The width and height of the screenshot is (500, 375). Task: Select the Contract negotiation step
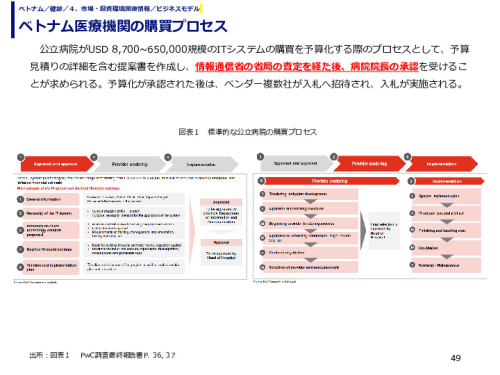click(309, 253)
